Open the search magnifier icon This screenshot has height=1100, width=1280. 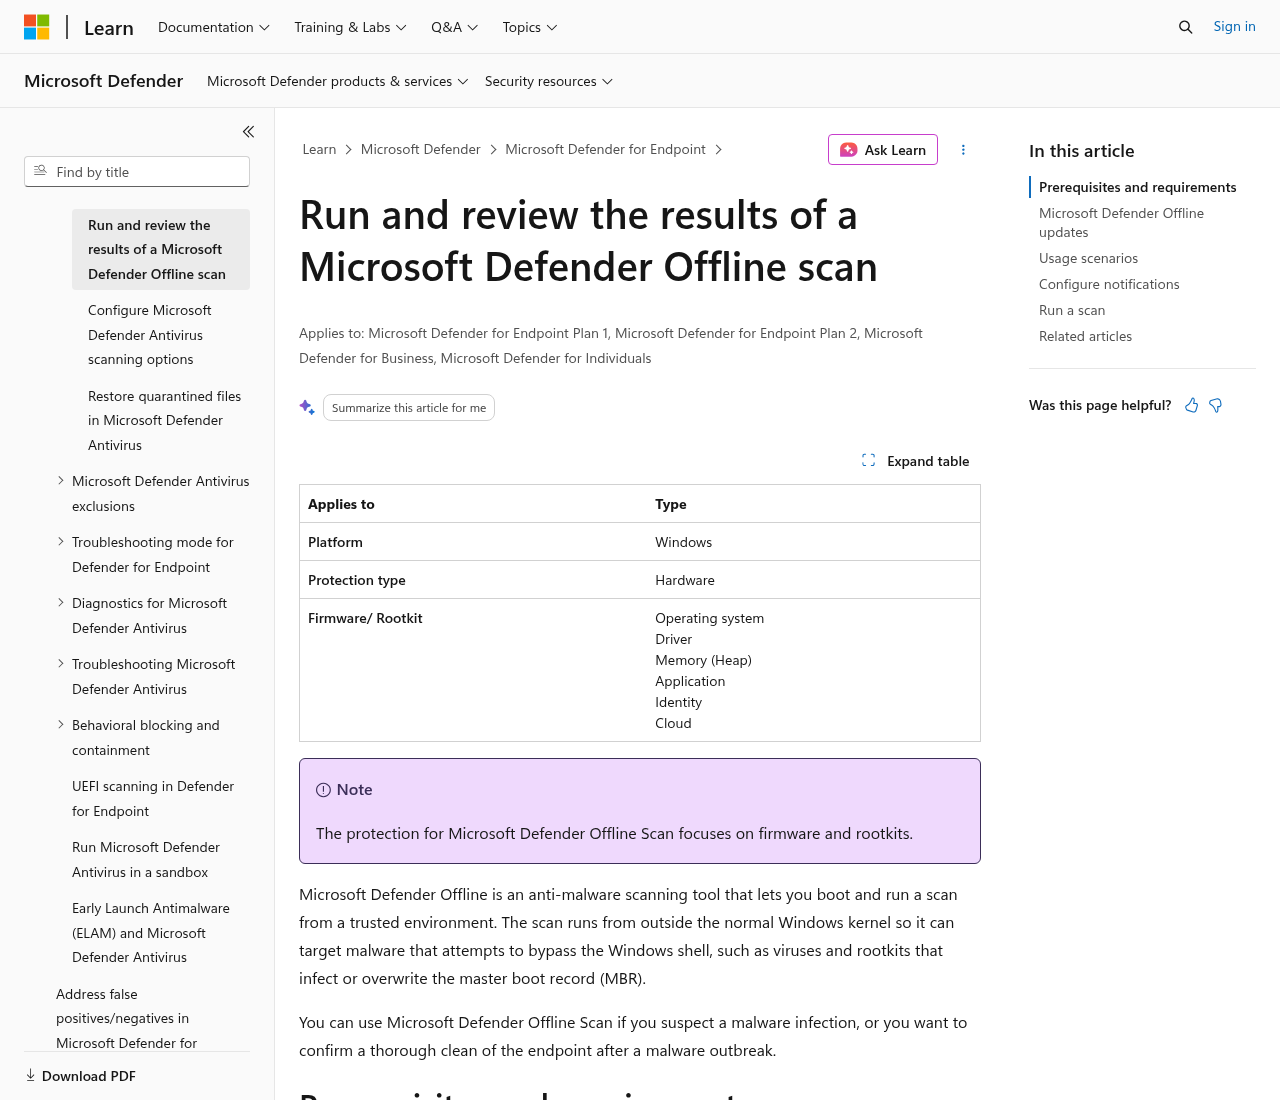point(1185,27)
